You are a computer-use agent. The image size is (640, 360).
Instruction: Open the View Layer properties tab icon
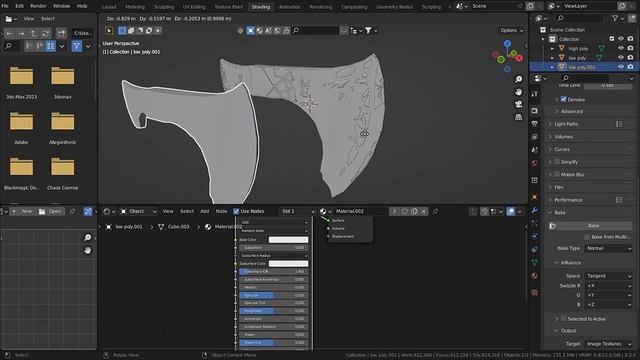[535, 137]
